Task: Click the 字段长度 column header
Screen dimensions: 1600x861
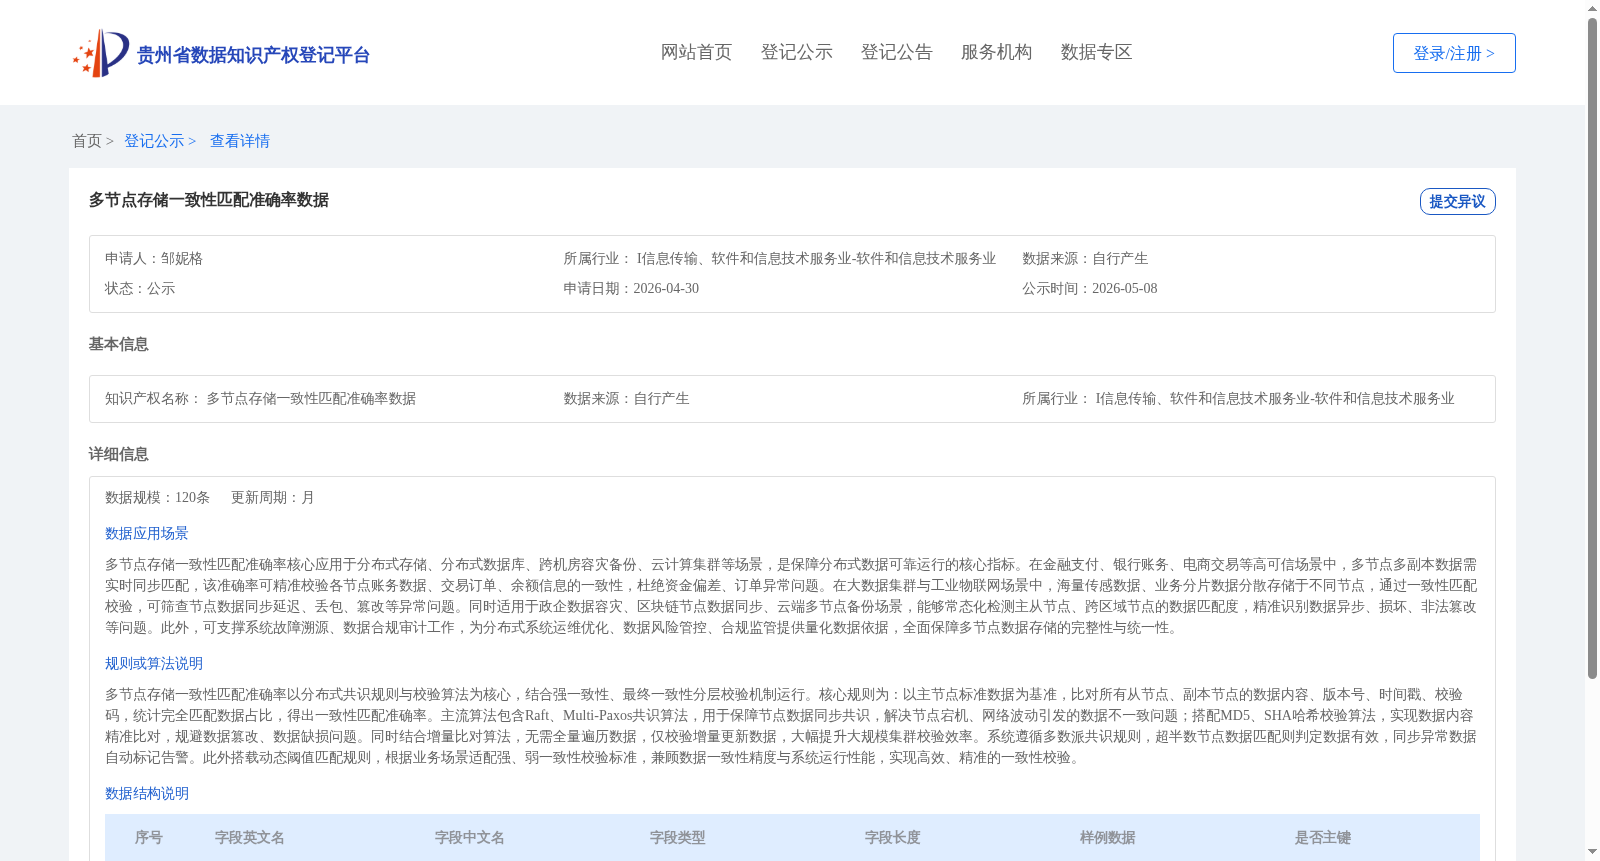Action: [x=893, y=837]
